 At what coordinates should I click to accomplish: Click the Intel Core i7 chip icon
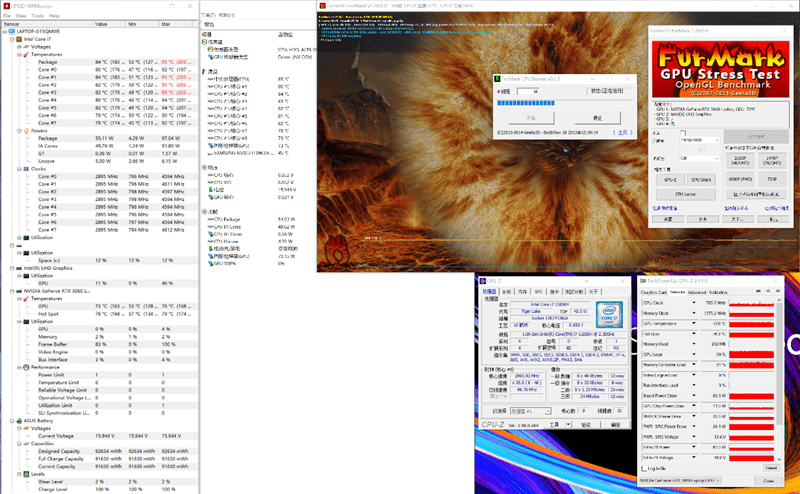[x=19, y=39]
